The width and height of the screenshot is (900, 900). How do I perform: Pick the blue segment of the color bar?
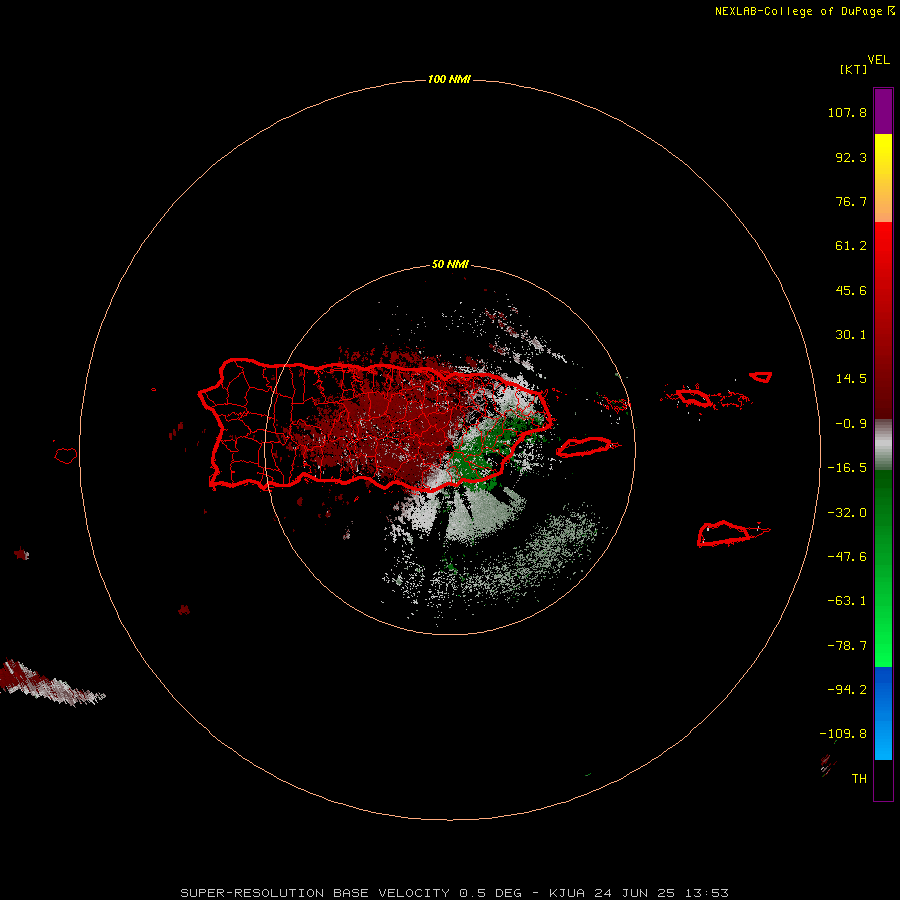click(883, 713)
